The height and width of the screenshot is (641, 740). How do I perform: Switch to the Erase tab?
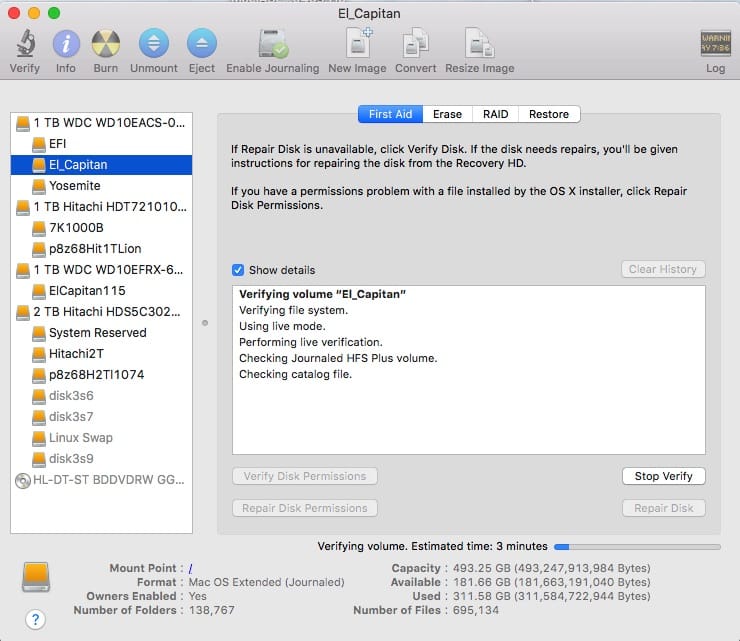[x=447, y=114]
